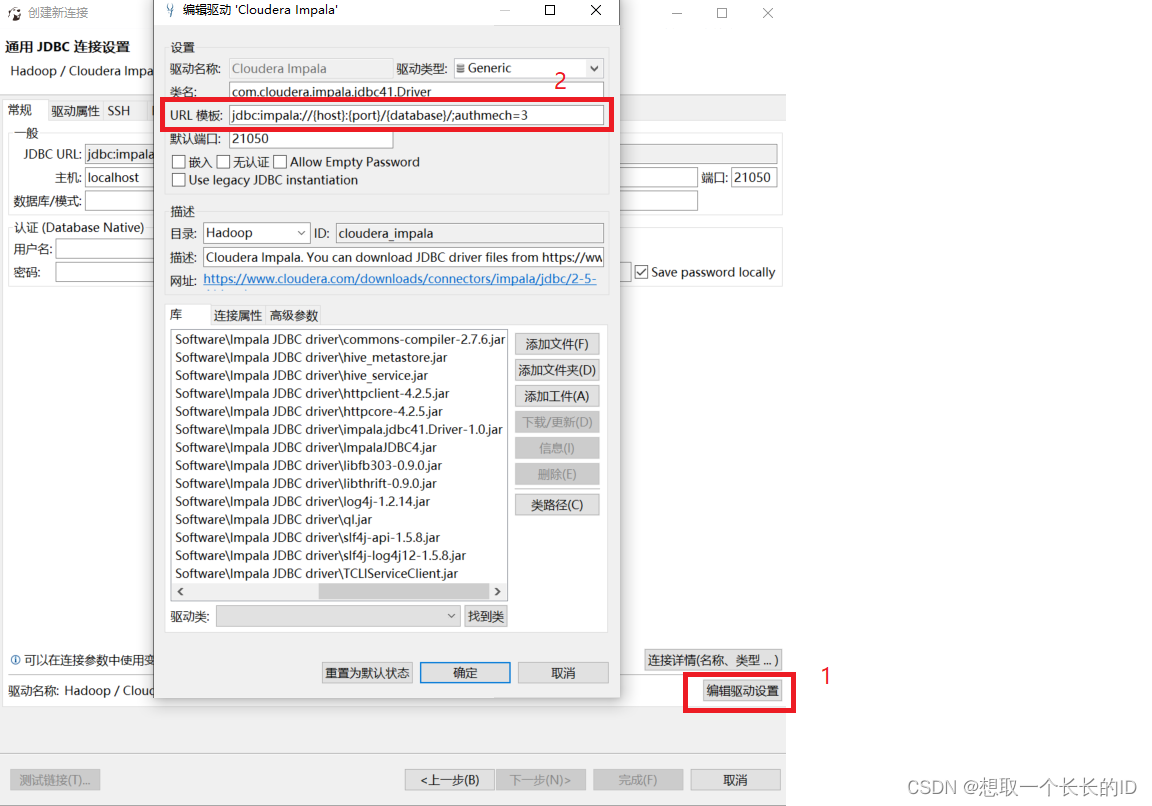This screenshot has height=806, width=1152.
Task: Select libfb303-0.9.0.jar entry
Action: (309, 465)
